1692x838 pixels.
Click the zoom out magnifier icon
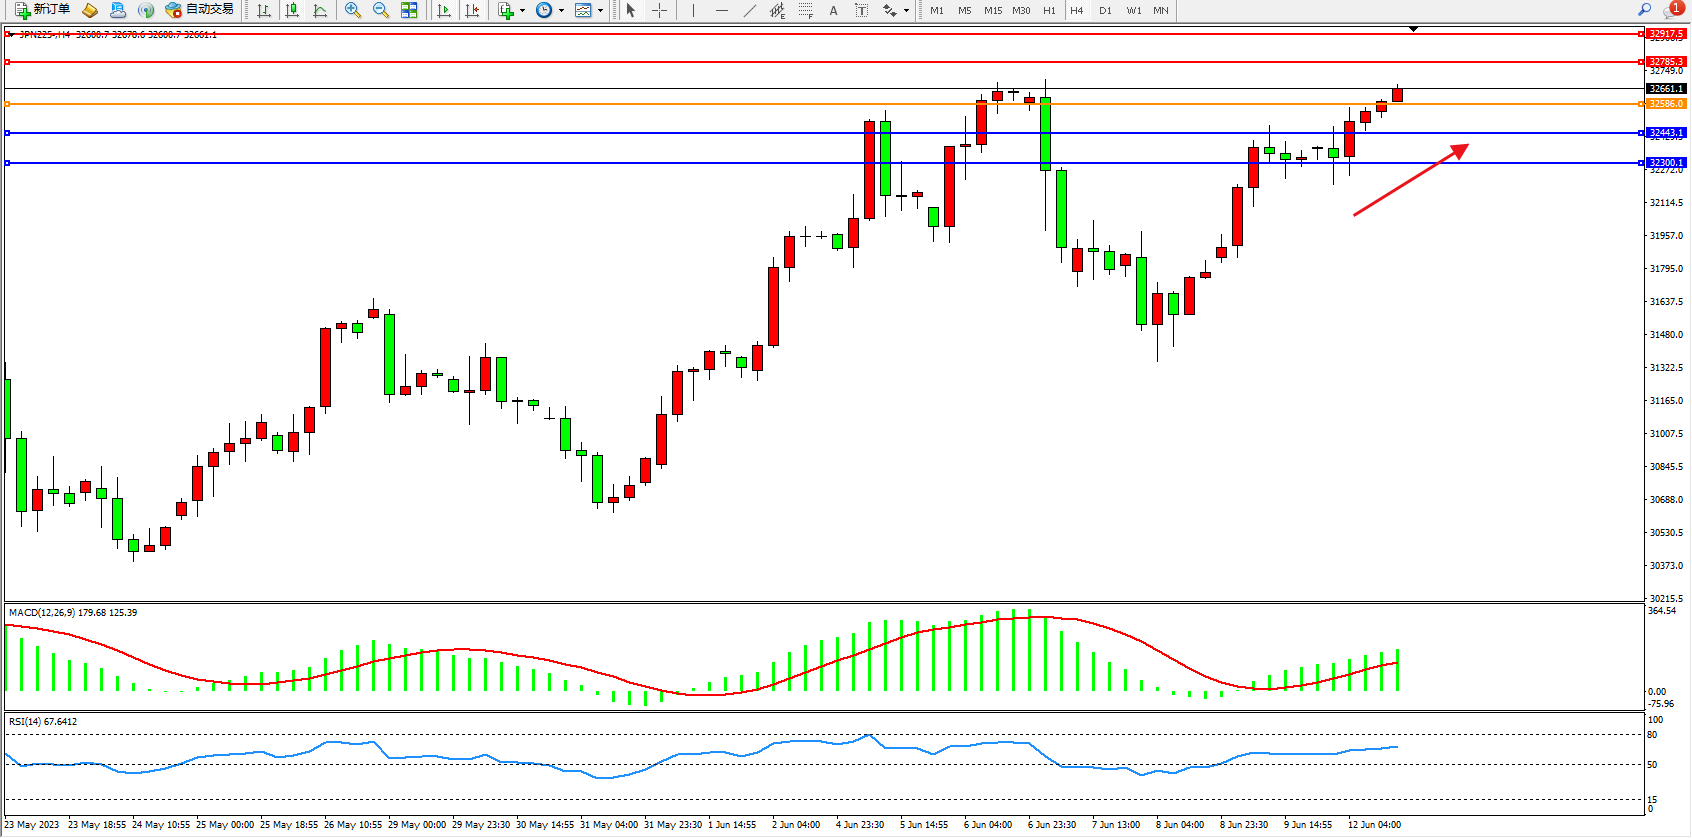(x=381, y=10)
